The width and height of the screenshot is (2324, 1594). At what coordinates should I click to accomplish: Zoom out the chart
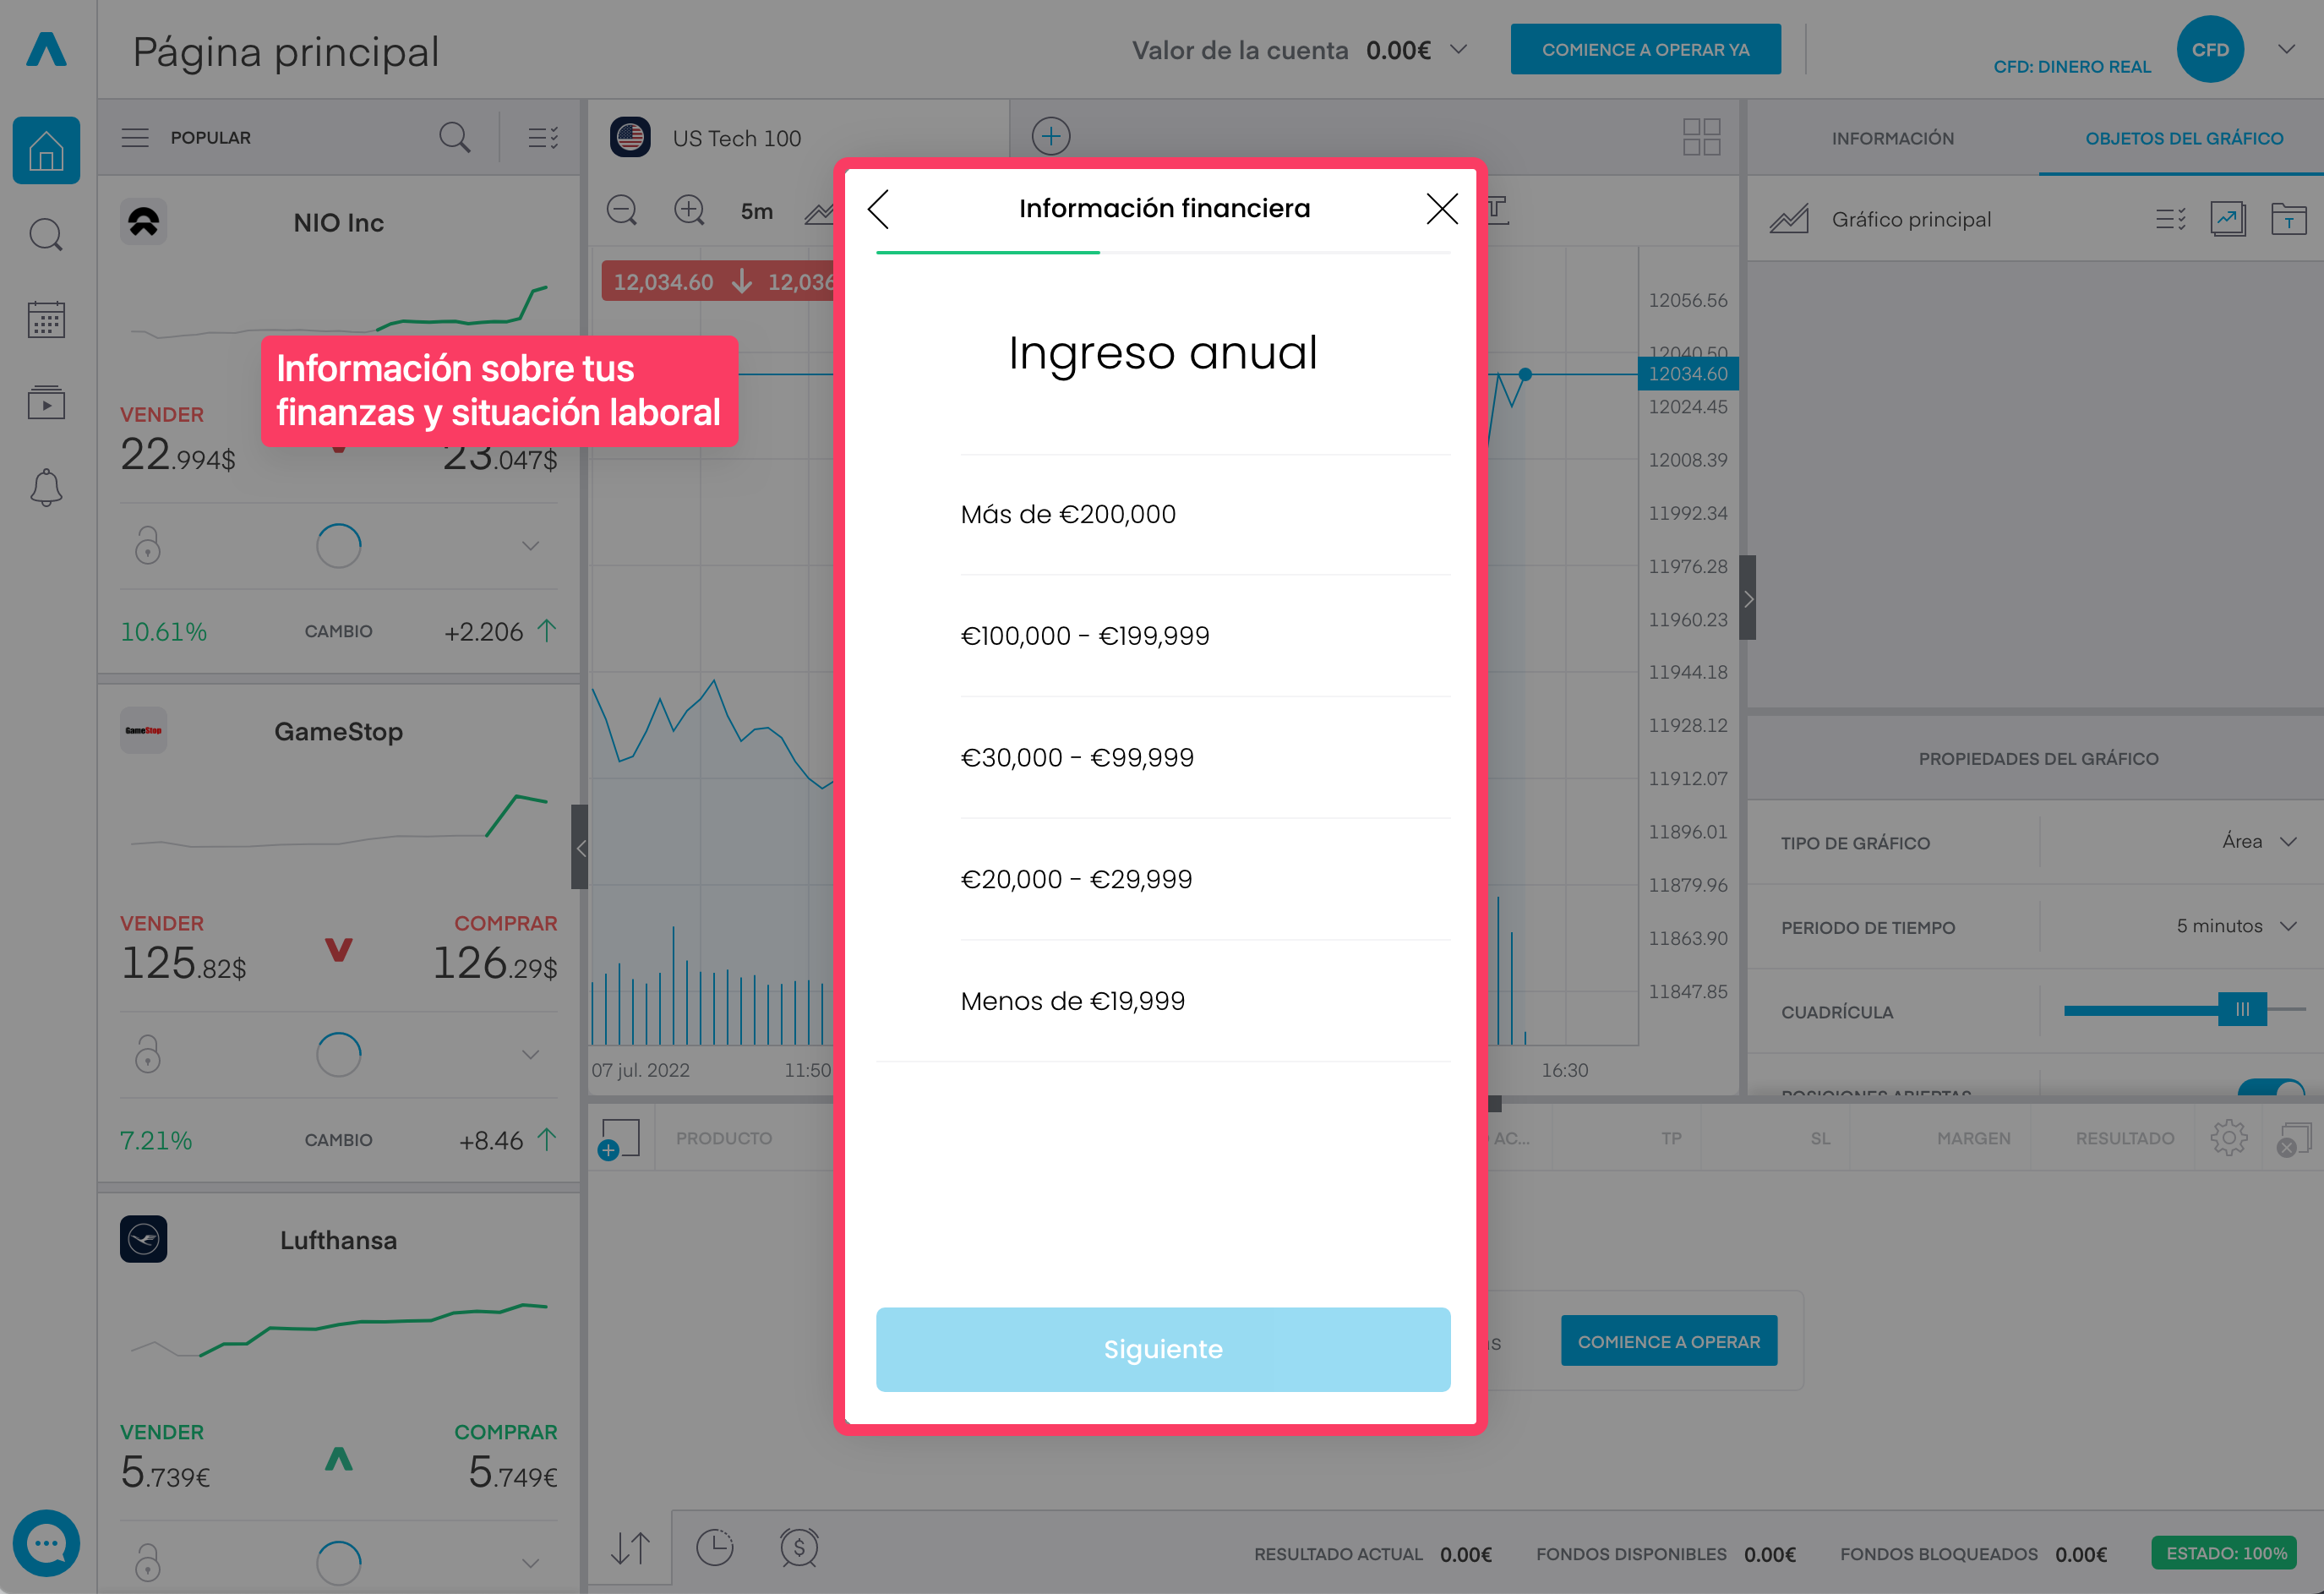coord(622,210)
